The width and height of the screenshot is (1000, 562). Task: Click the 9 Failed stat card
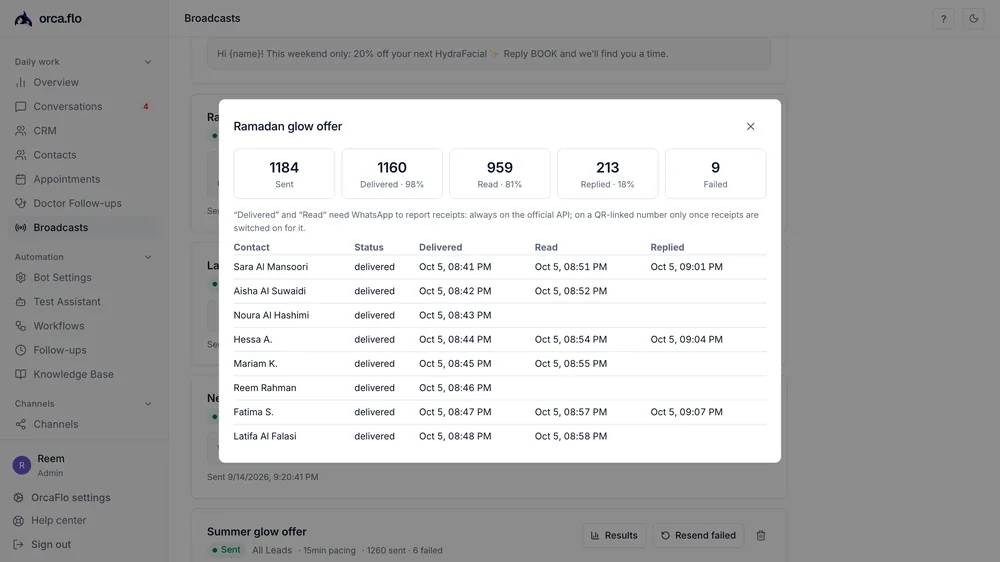click(715, 174)
